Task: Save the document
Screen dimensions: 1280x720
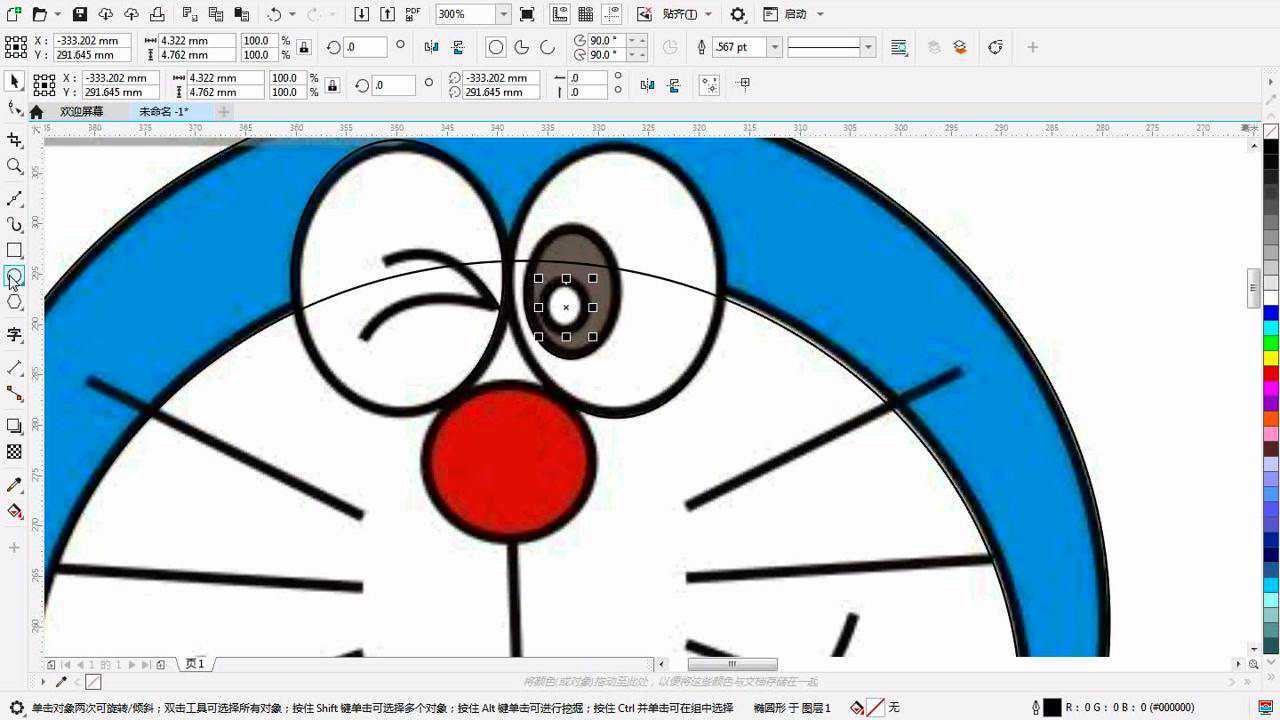Action: [80, 14]
